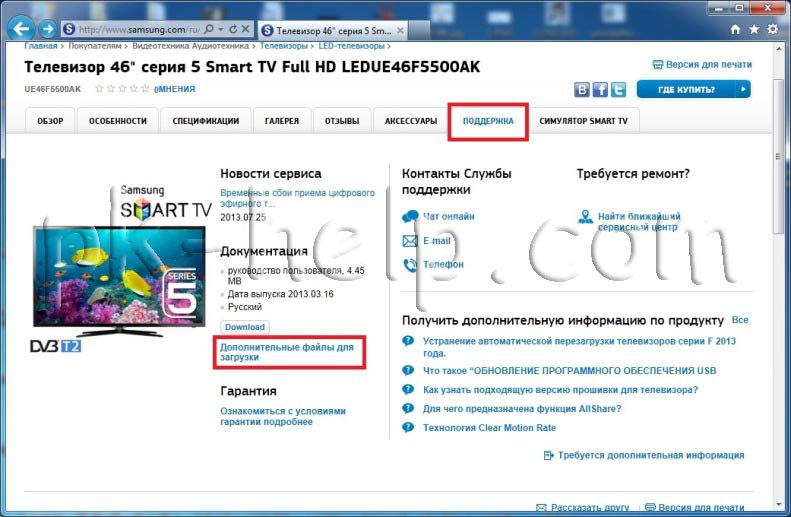This screenshot has width=791, height=517.
Task: Open news link Временные сбои приема цифрового
Action: [x=297, y=198]
